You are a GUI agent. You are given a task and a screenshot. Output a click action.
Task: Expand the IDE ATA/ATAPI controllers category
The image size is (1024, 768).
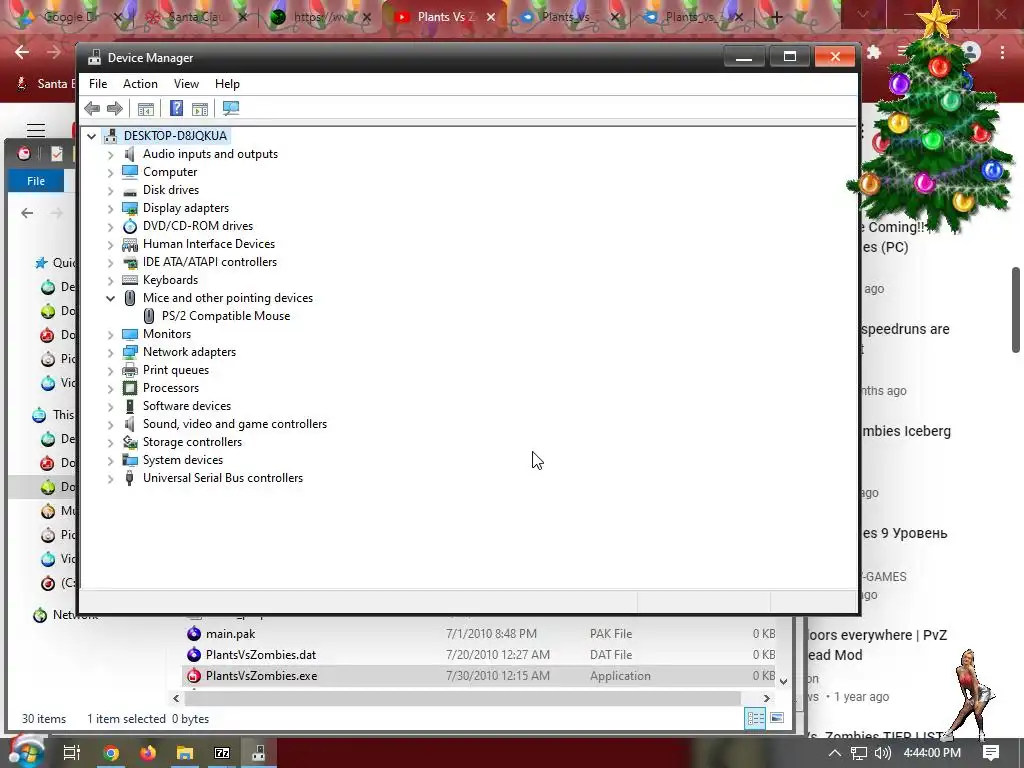[110, 263]
